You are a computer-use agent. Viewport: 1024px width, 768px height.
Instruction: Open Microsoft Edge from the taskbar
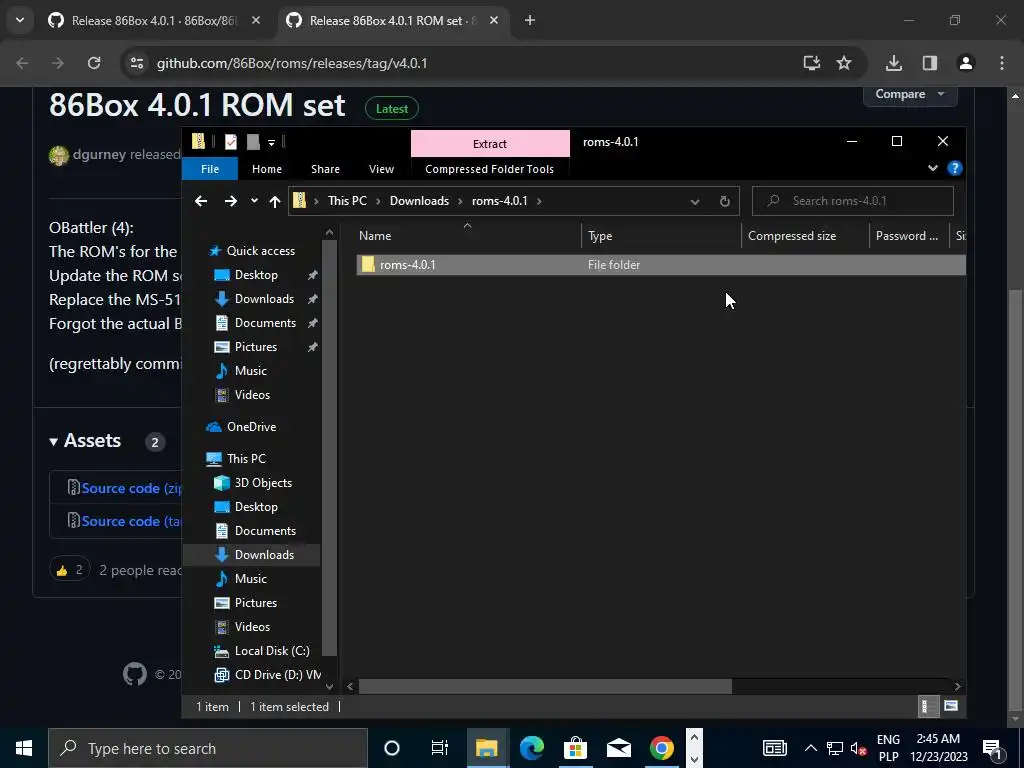532,748
